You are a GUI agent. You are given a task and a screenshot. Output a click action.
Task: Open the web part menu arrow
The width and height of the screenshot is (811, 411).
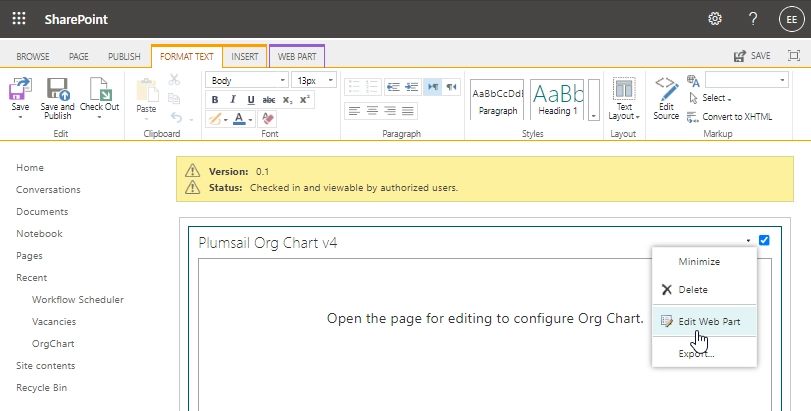point(748,240)
